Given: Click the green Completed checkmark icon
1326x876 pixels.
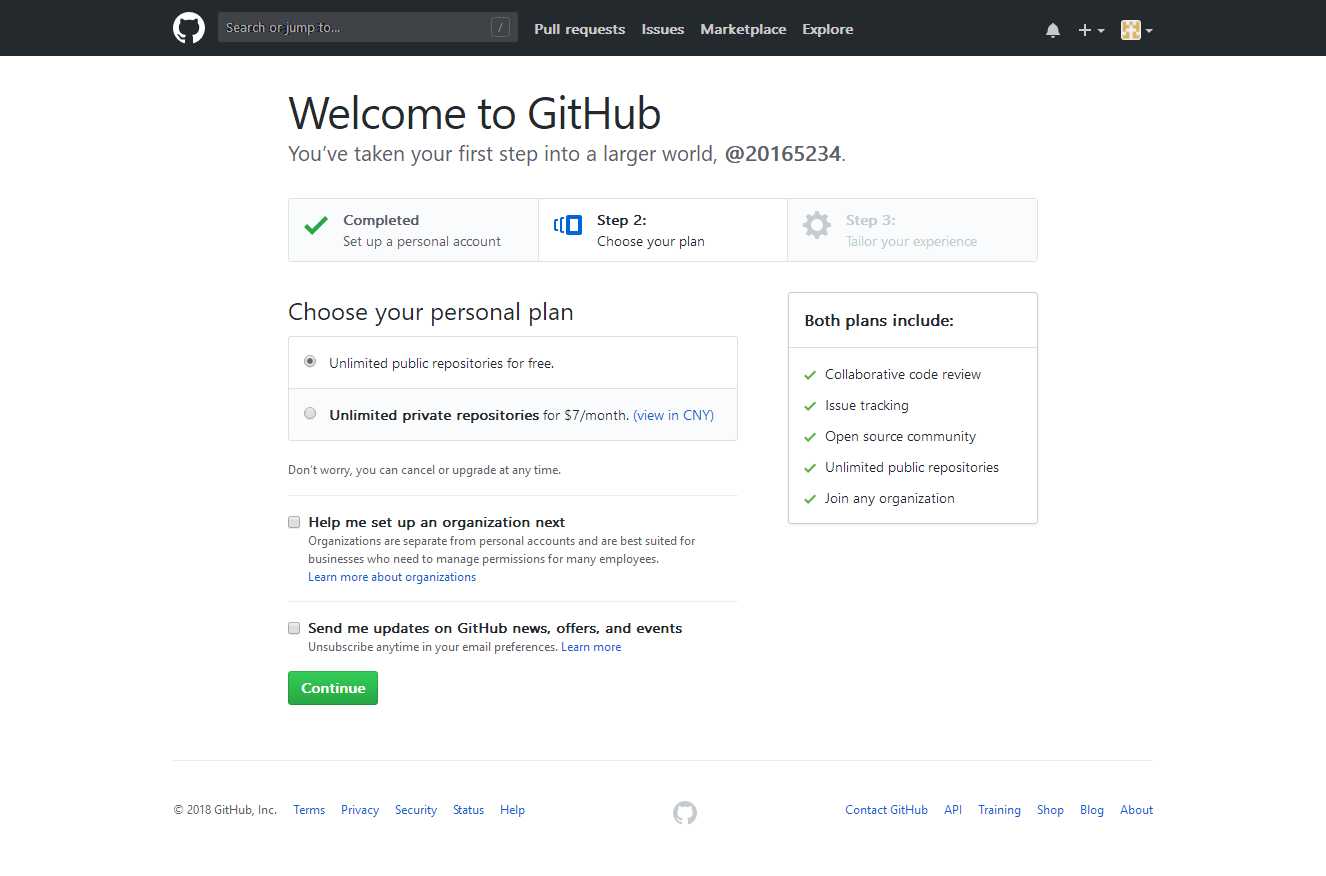Looking at the screenshot, I should (x=316, y=226).
